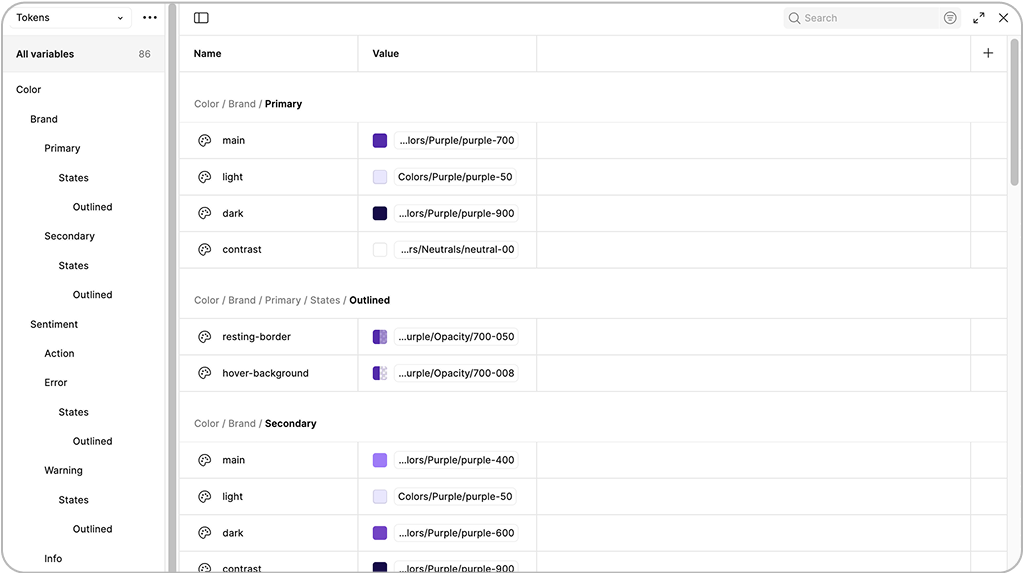Click in the Search variables field
The height and width of the screenshot is (573, 1023).
(x=870, y=18)
